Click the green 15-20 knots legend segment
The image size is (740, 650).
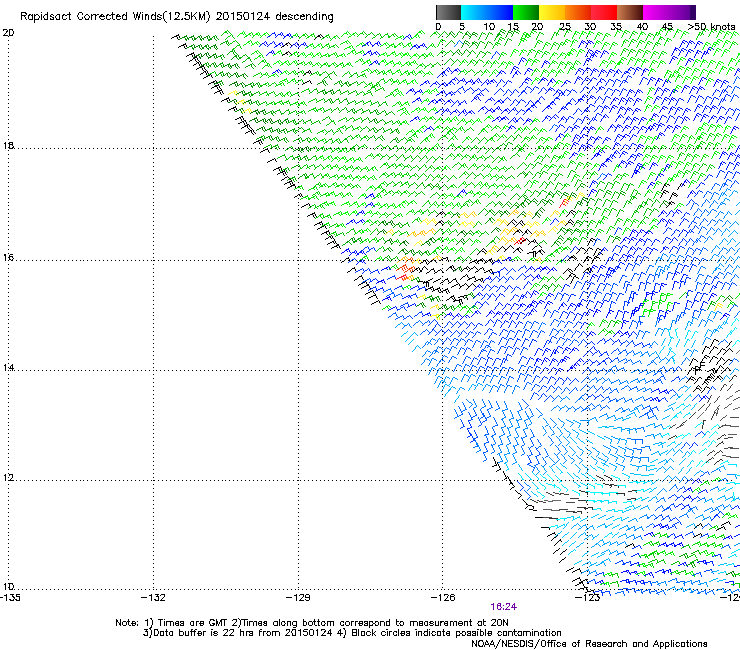click(526, 12)
